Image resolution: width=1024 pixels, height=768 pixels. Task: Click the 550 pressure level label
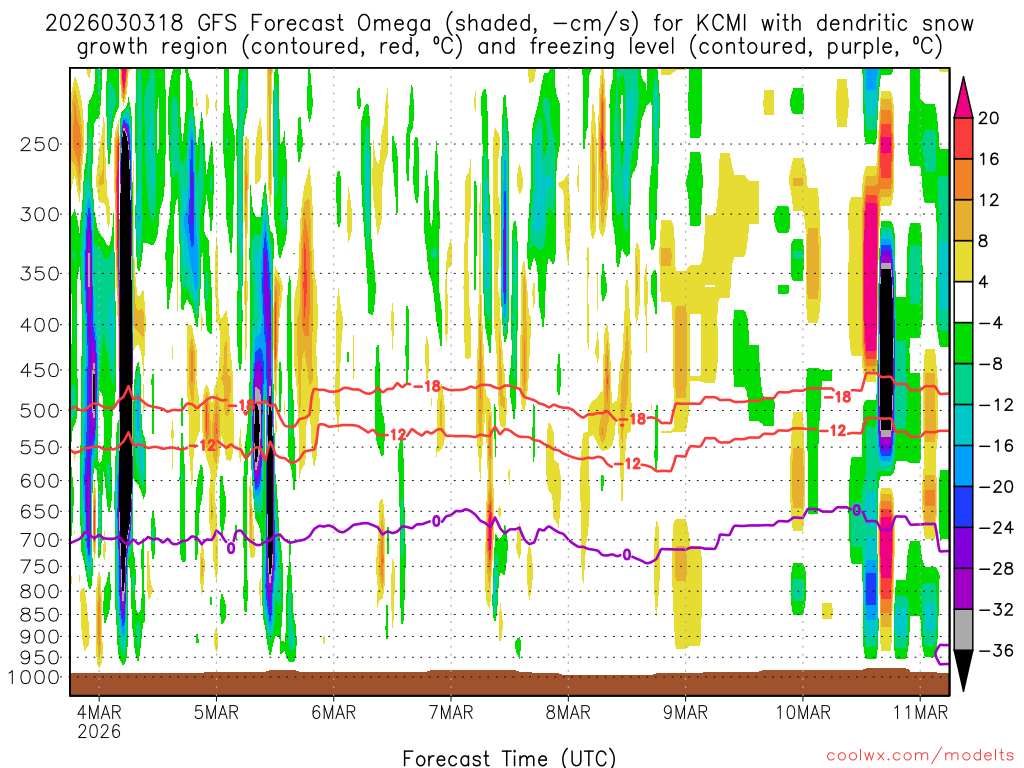[x=40, y=447]
